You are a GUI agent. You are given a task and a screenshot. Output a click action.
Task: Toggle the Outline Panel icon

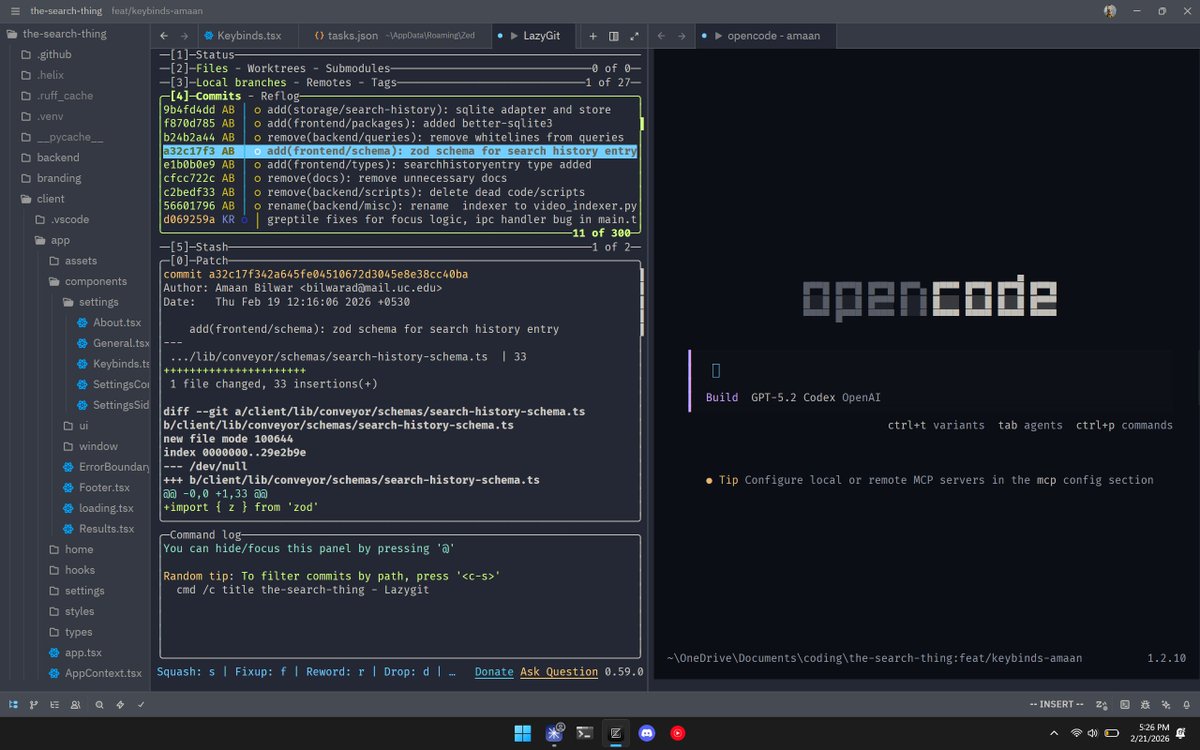[x=55, y=705]
